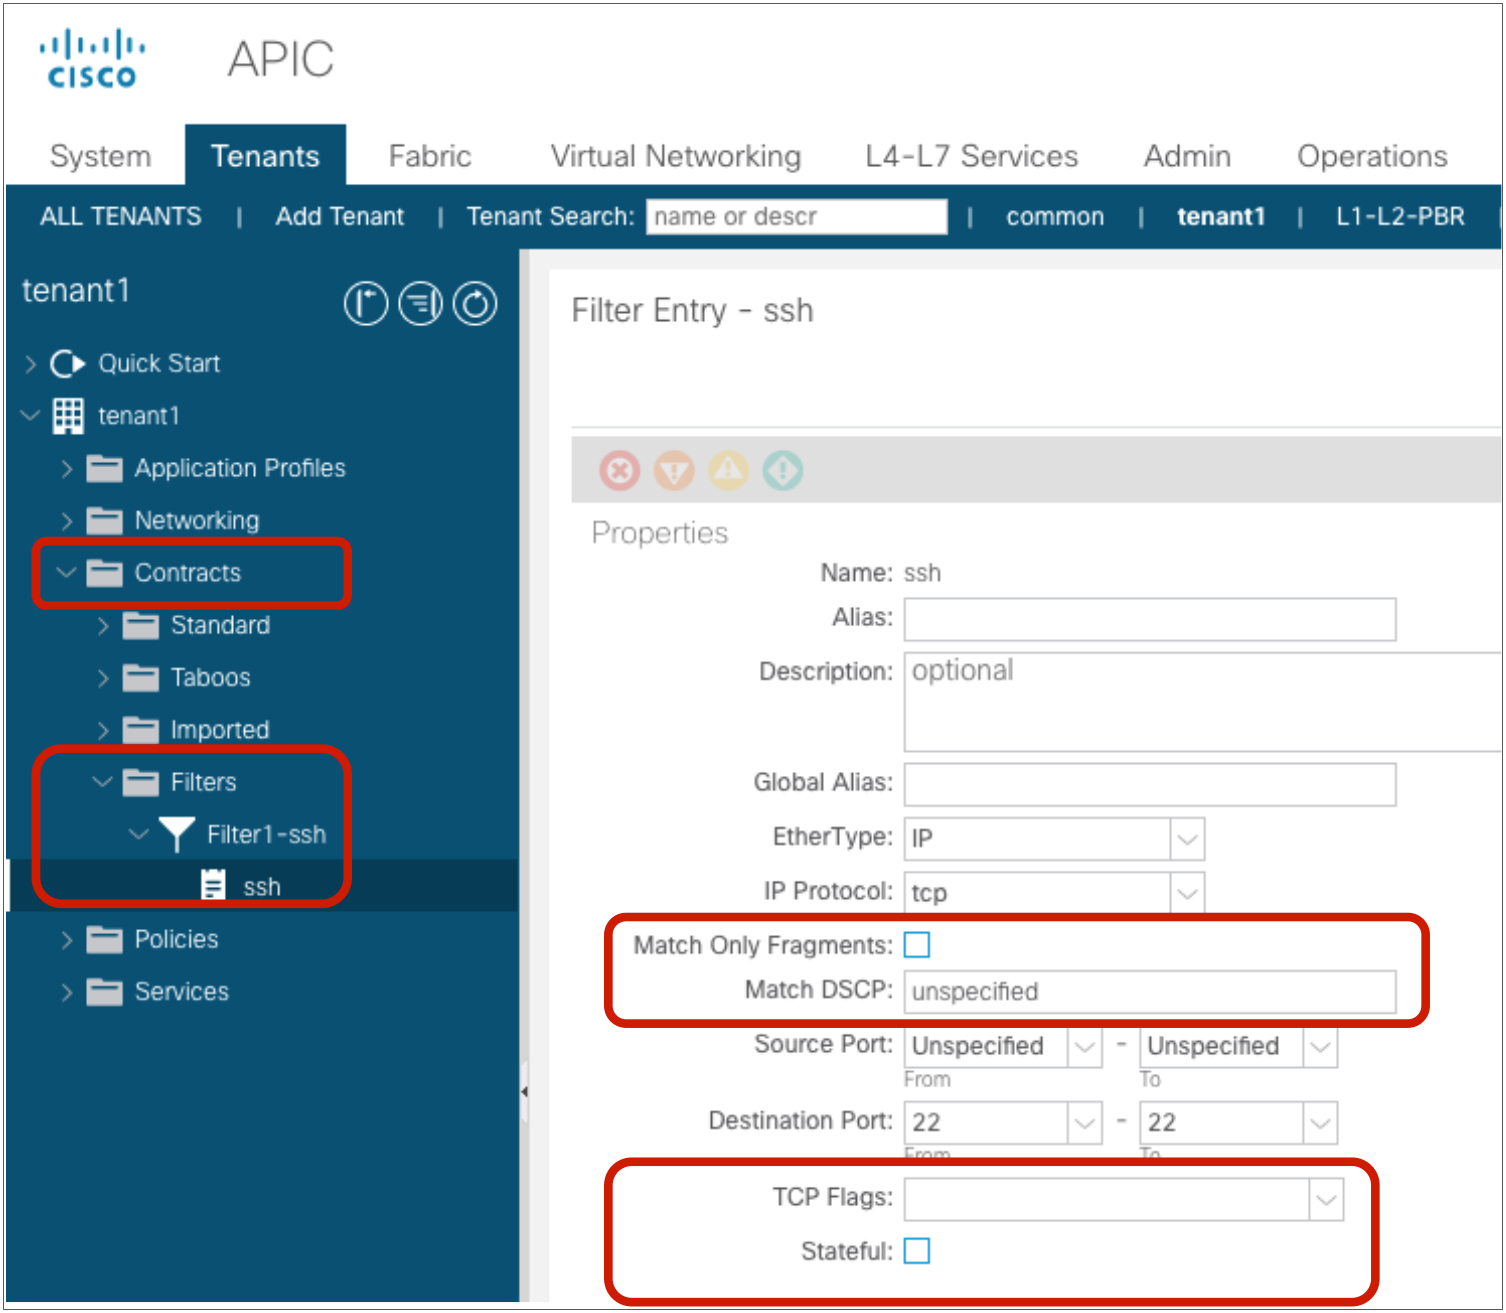
Task: Click the ALL TENANTS link
Action: coord(121,216)
